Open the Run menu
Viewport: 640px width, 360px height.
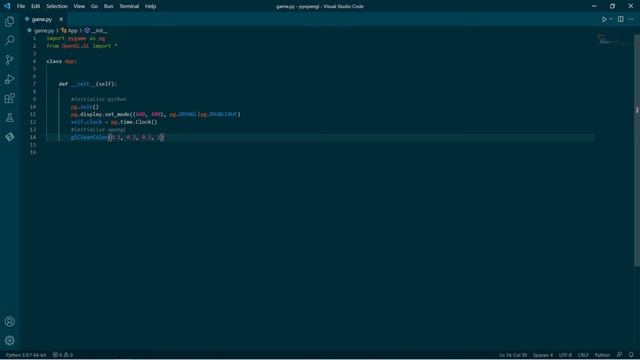tap(108, 6)
